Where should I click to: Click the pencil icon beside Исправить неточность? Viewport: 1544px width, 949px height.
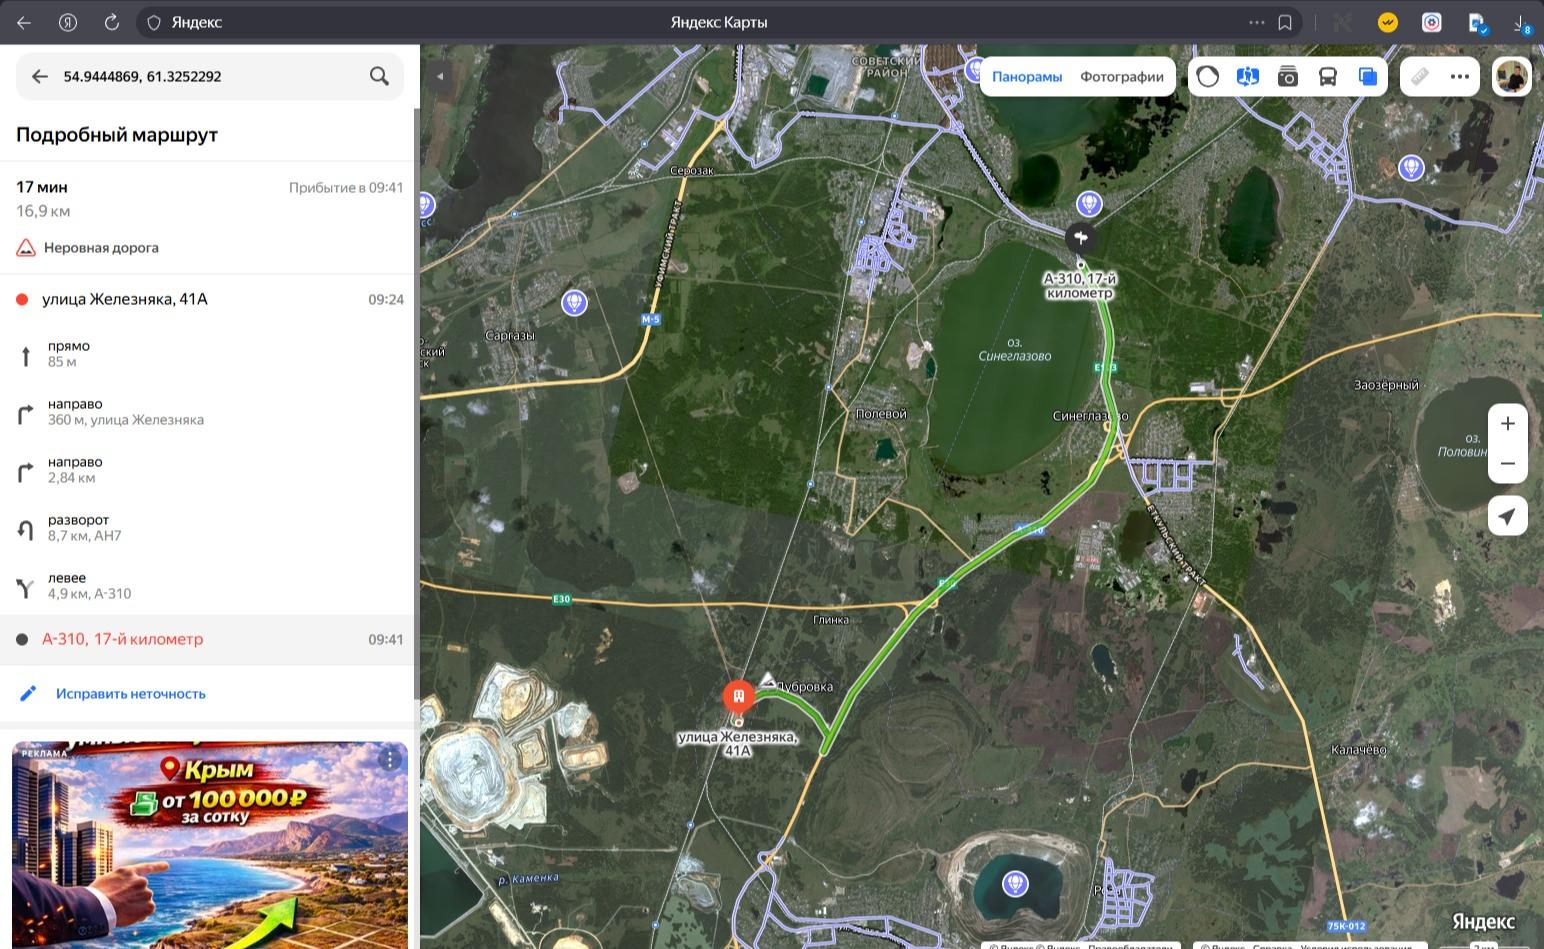28,694
